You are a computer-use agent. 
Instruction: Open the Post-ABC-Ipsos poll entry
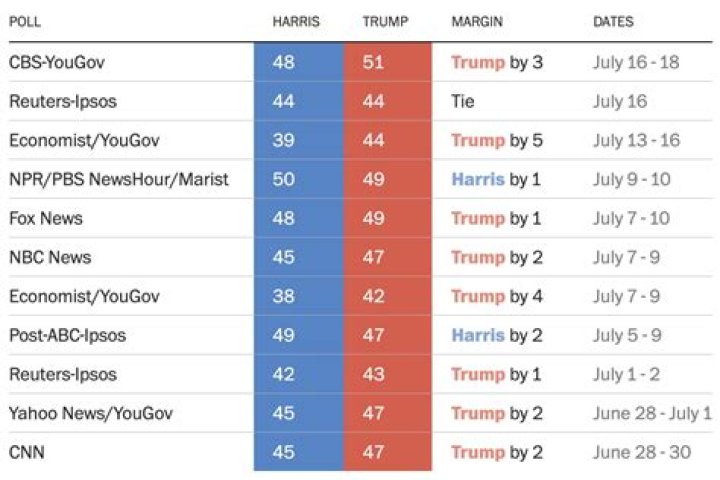click(x=68, y=335)
